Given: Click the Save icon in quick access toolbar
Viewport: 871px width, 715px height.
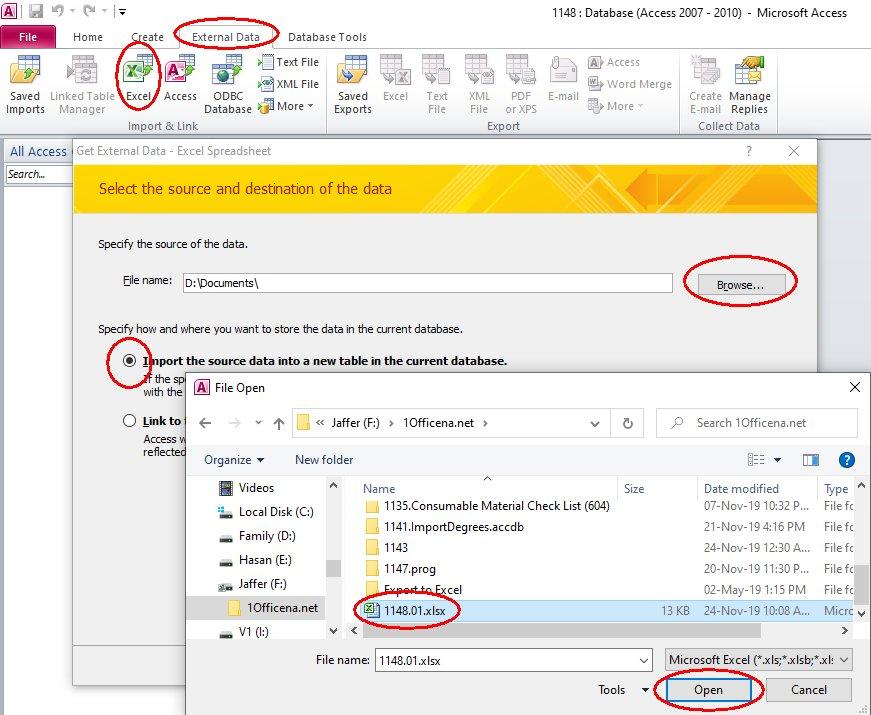Looking at the screenshot, I should coord(36,11).
